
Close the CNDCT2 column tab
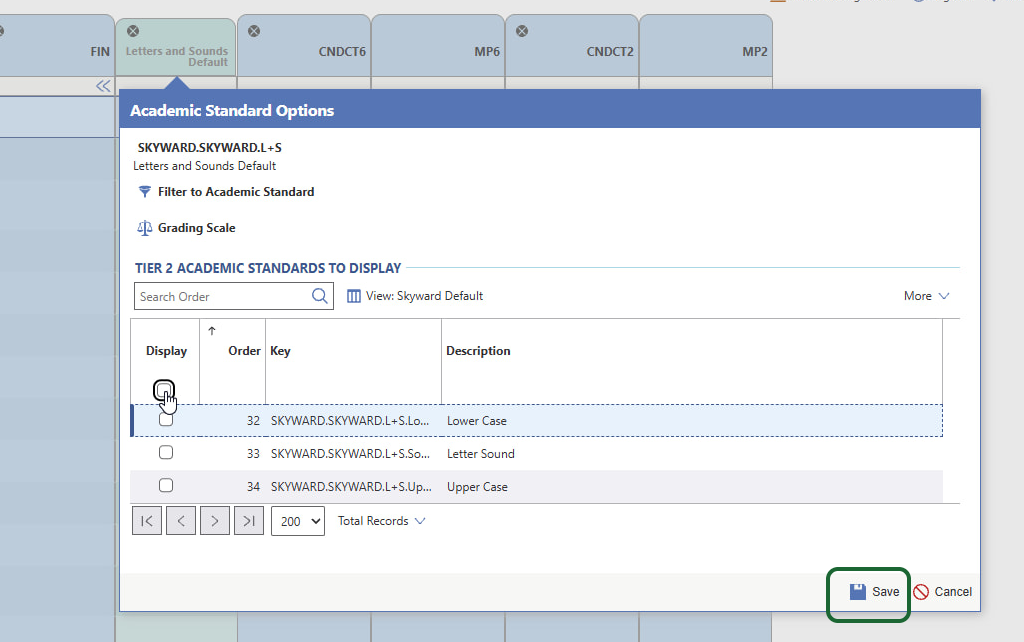(x=522, y=31)
